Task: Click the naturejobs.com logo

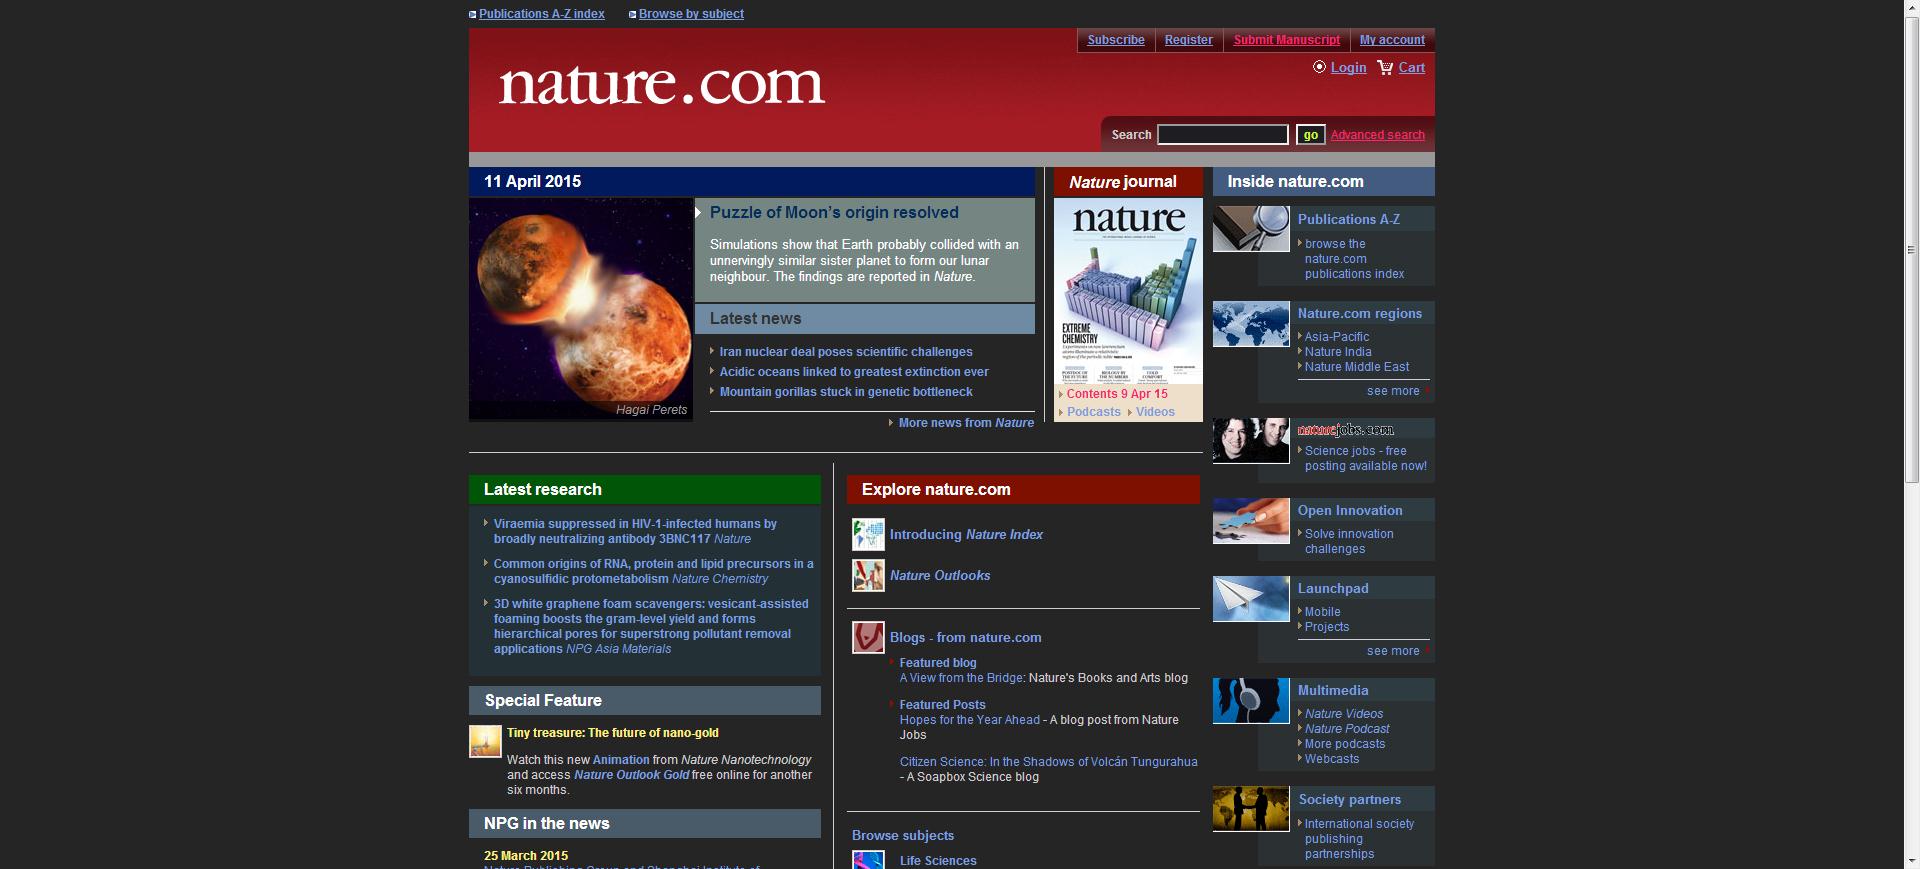Action: coord(1345,430)
